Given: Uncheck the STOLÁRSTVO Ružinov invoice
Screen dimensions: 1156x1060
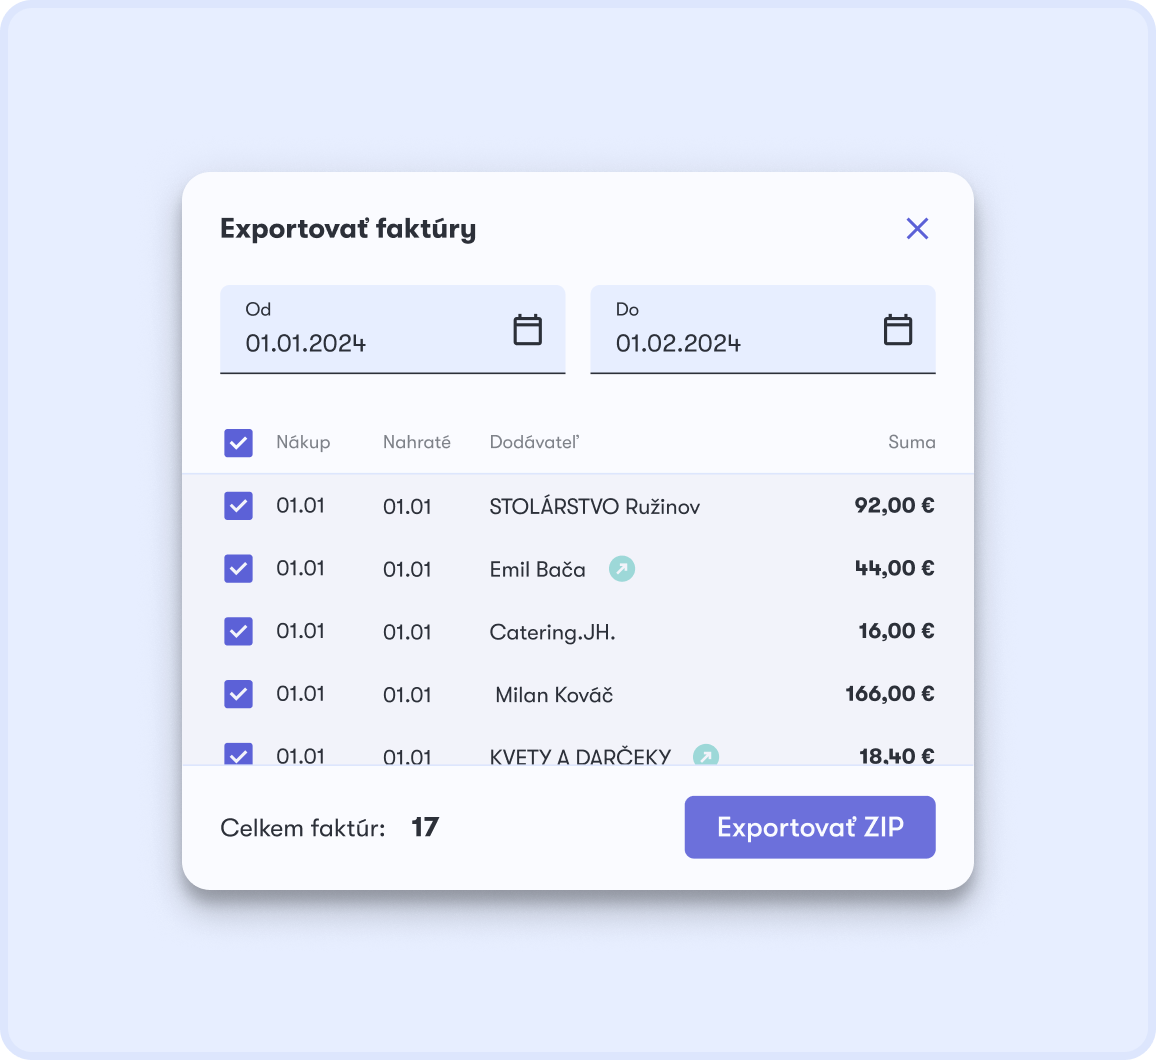Looking at the screenshot, I should coord(238,506).
